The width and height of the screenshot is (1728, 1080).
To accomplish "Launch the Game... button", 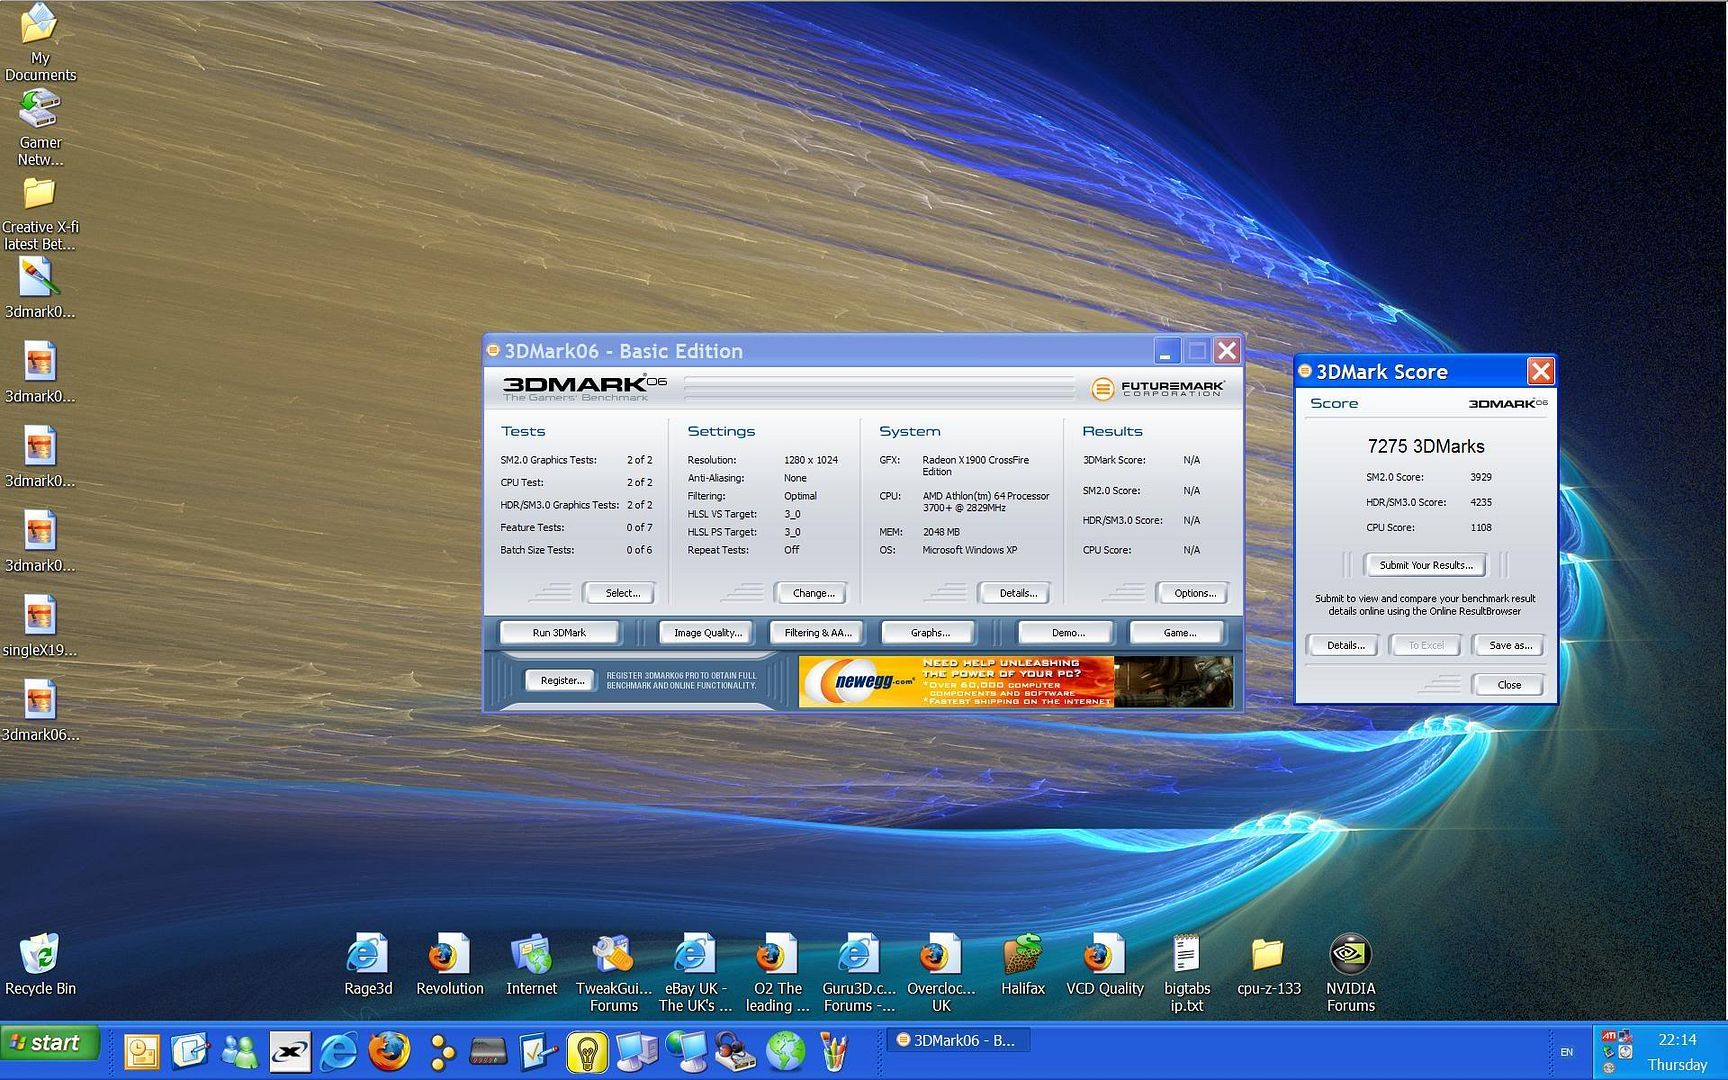I will pyautogui.click(x=1178, y=633).
